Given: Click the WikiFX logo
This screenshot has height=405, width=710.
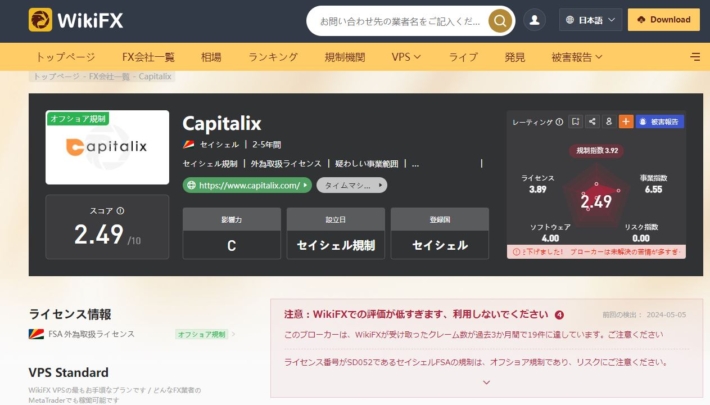Looking at the screenshot, I should 76,20.
